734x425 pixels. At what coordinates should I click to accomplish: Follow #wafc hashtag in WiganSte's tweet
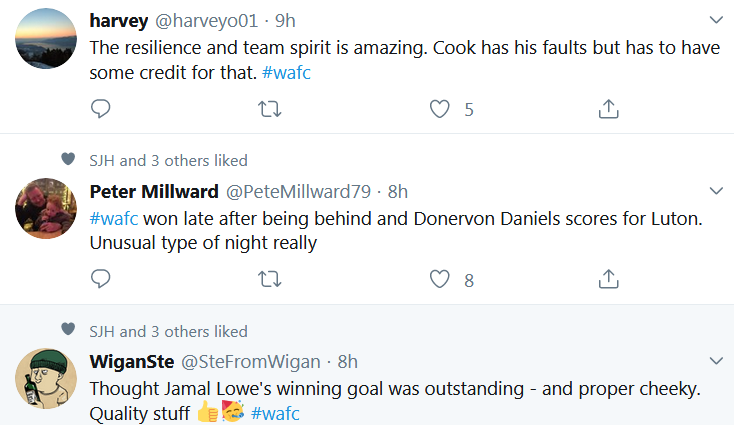point(275,413)
